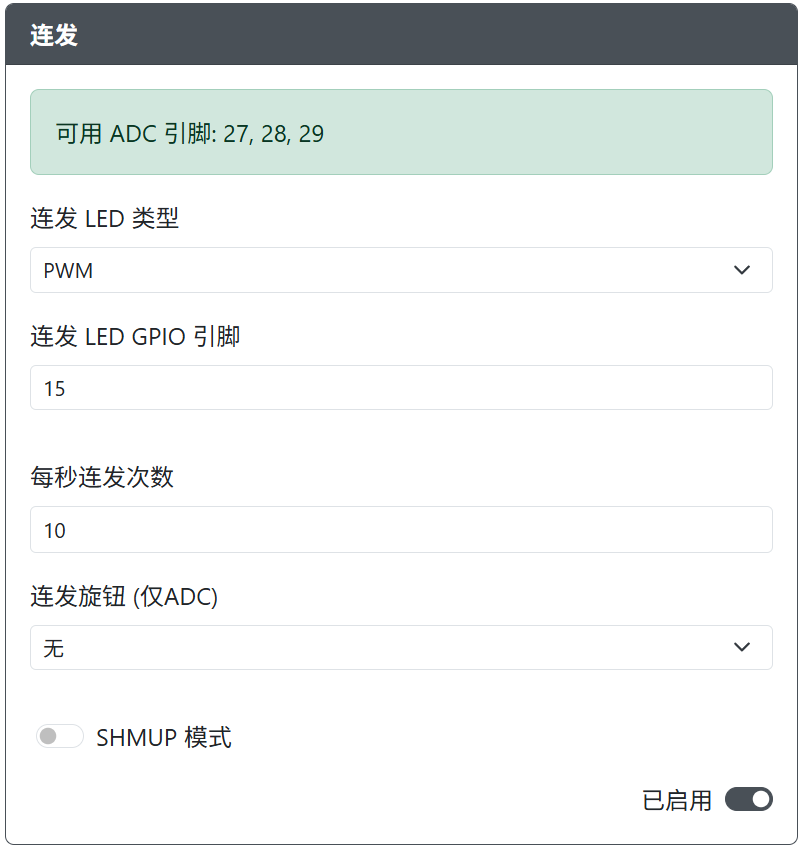Image resolution: width=803 pixels, height=849 pixels.
Task: Click the 每秒连发次数 label
Action: (x=102, y=477)
